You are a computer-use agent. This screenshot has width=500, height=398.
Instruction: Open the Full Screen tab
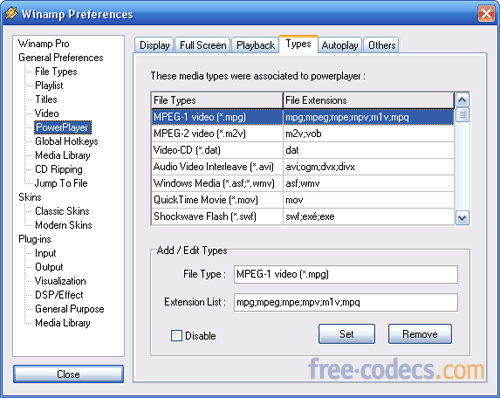coord(203,45)
